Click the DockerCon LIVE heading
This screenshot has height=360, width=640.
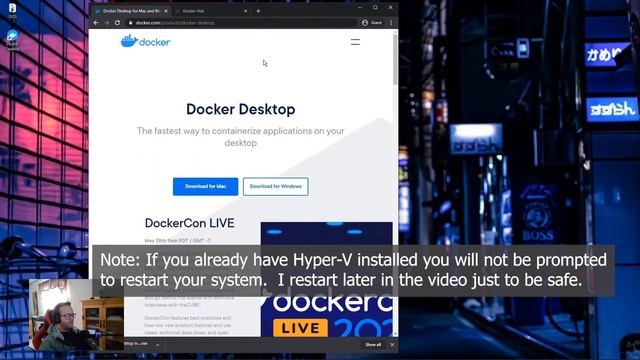190,223
